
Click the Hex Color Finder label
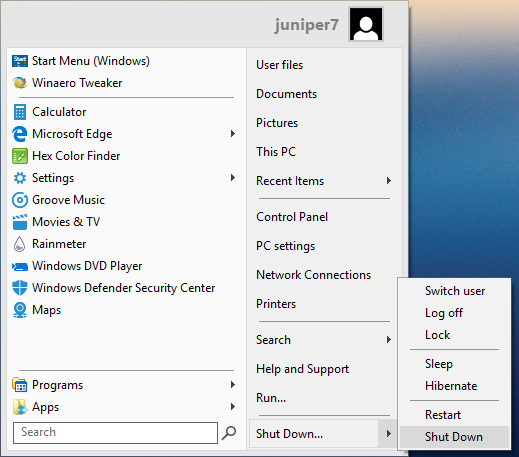76,156
